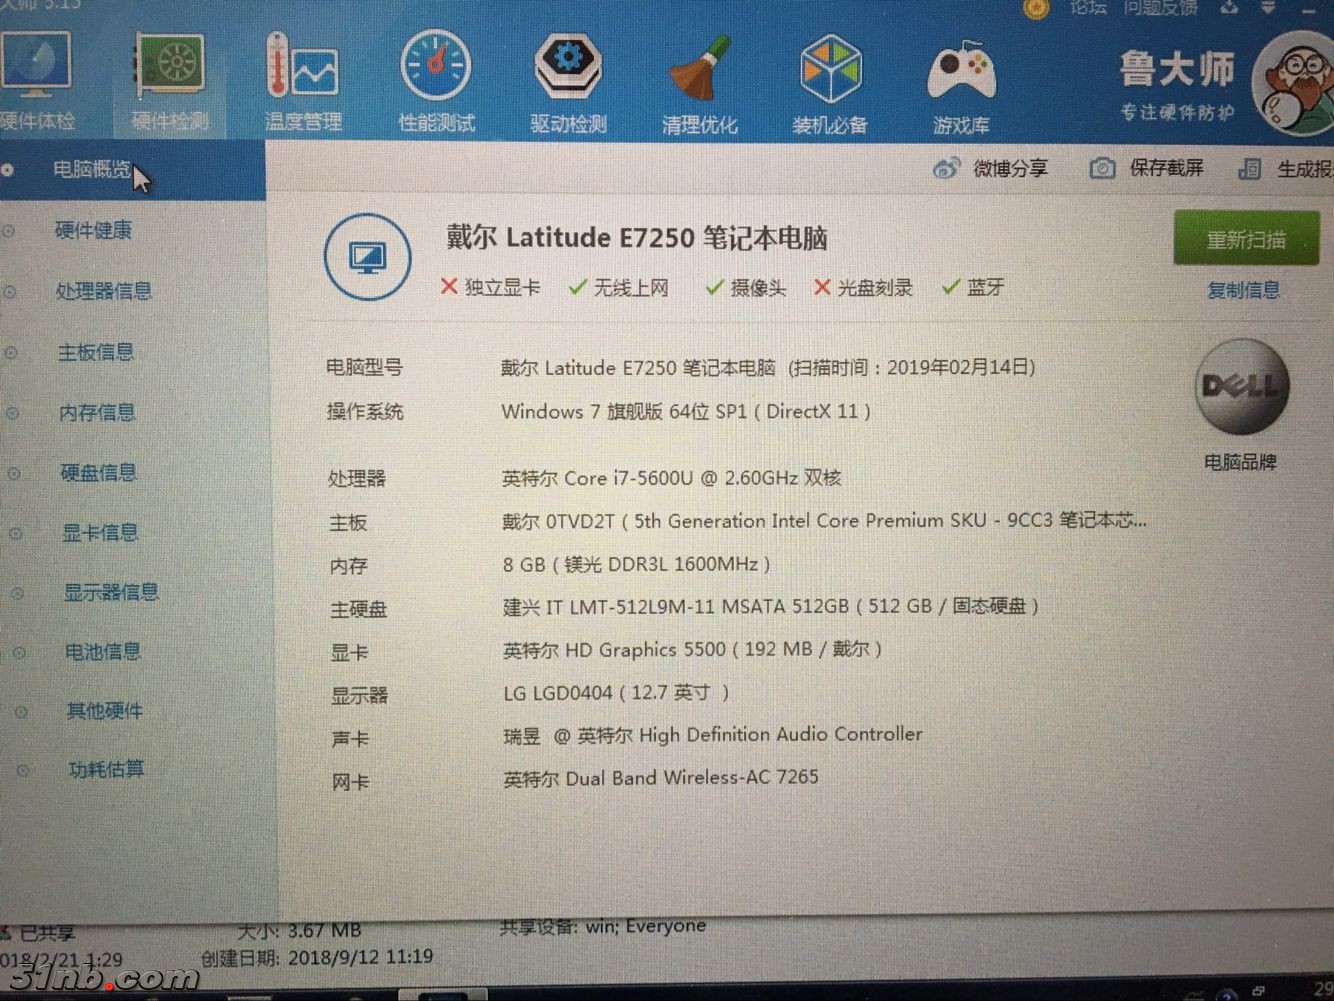
Task: Open the 硬件体检 hardware checkup icon
Action: click(x=36, y=70)
